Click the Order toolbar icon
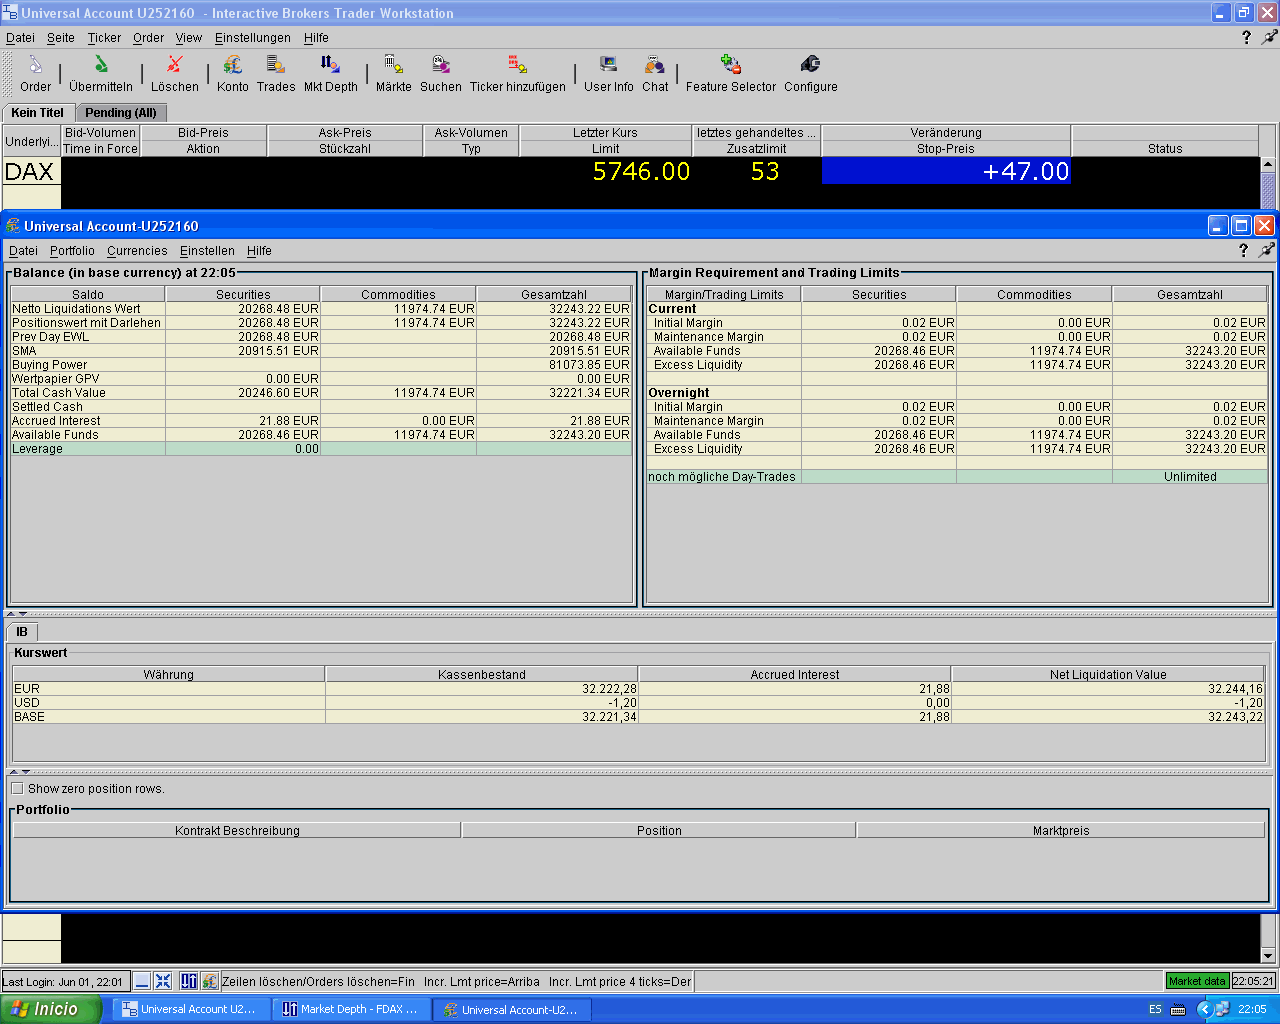The height and width of the screenshot is (1024, 1280). 35,66
